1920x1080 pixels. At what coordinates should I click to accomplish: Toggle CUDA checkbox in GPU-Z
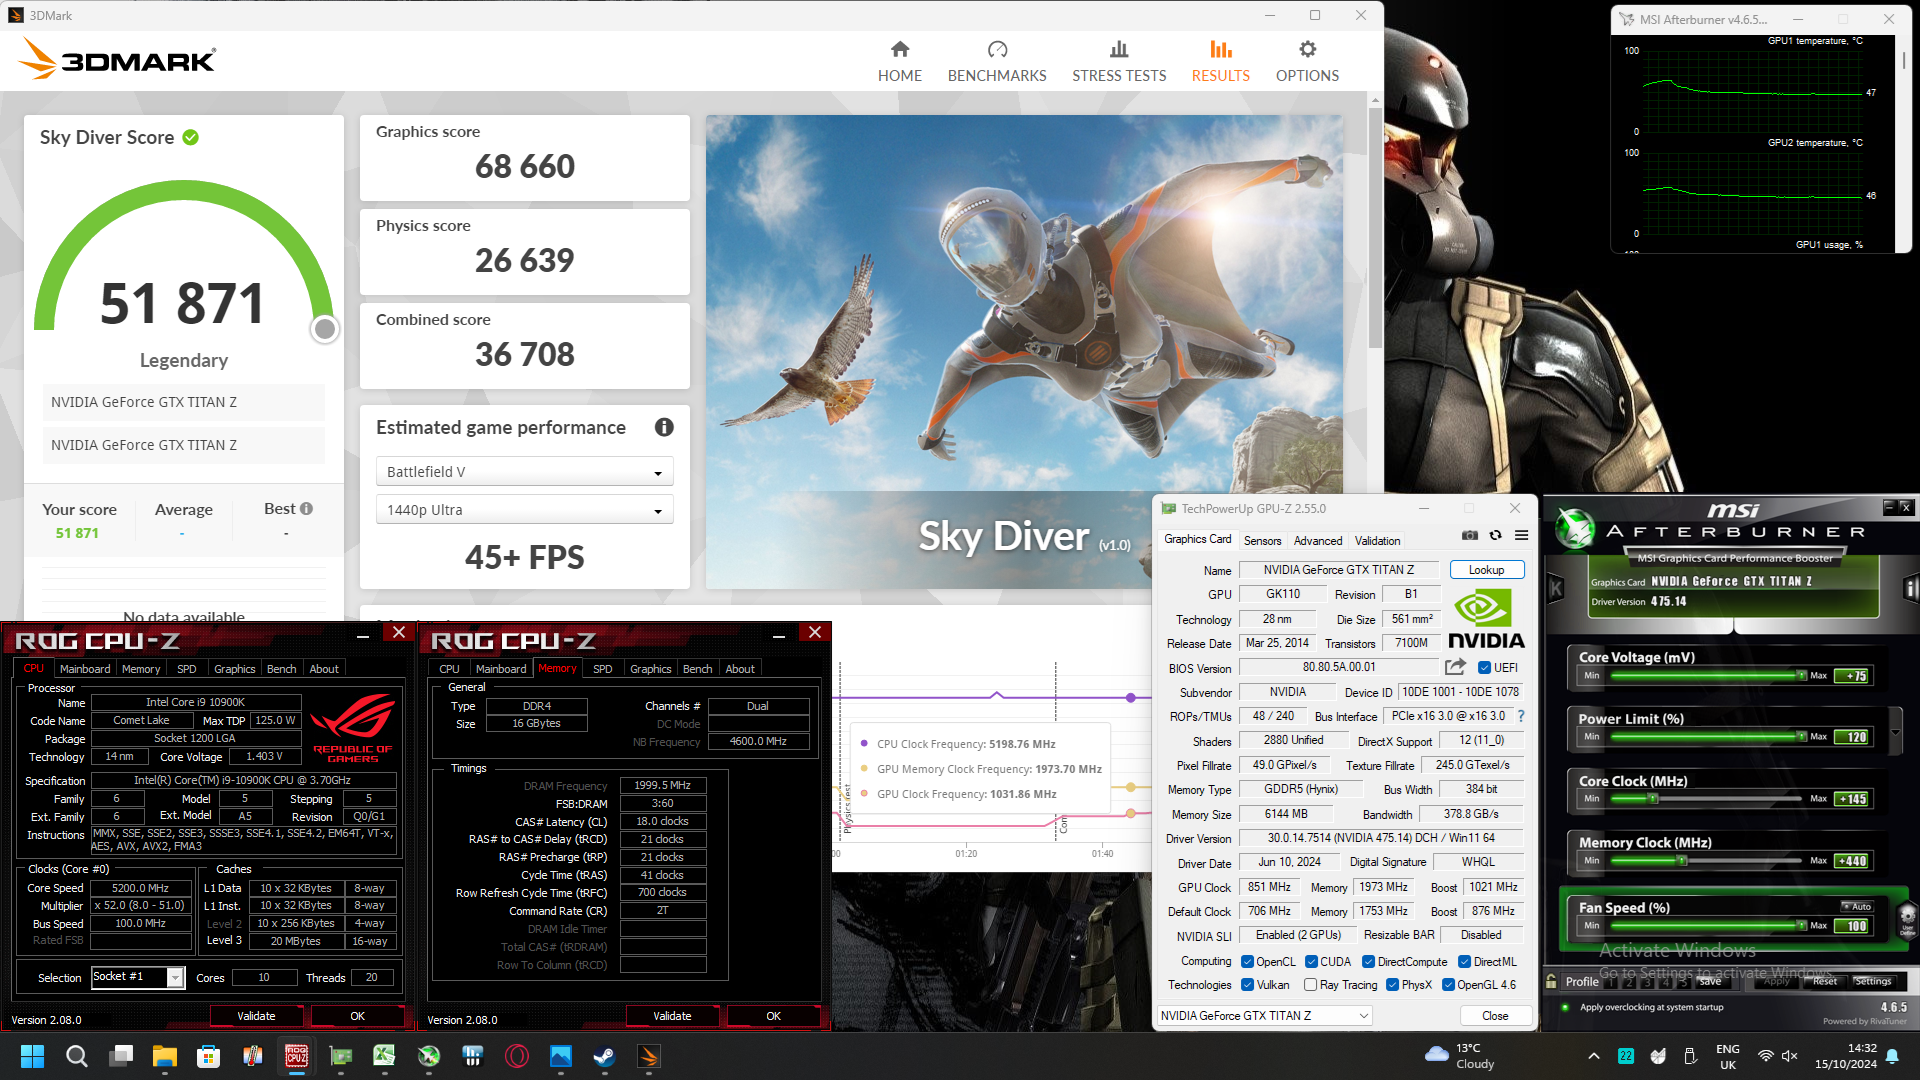coord(1311,962)
